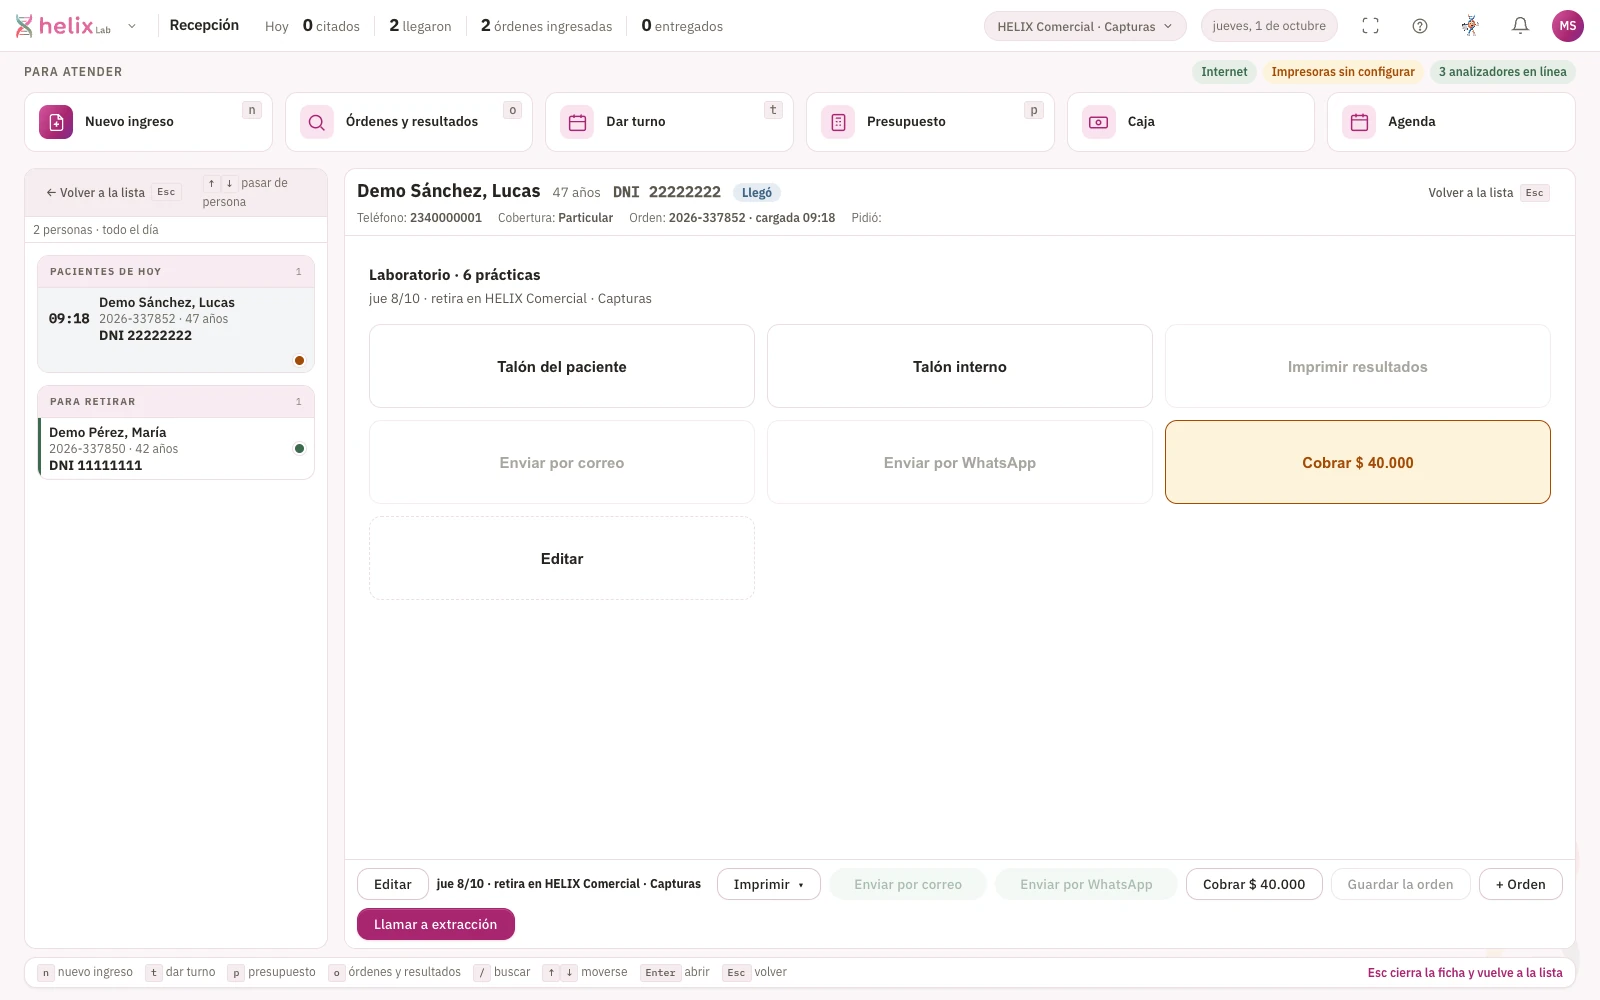Open the workspace switcher chevron beside the logo
The height and width of the screenshot is (1000, 1600).
click(132, 26)
